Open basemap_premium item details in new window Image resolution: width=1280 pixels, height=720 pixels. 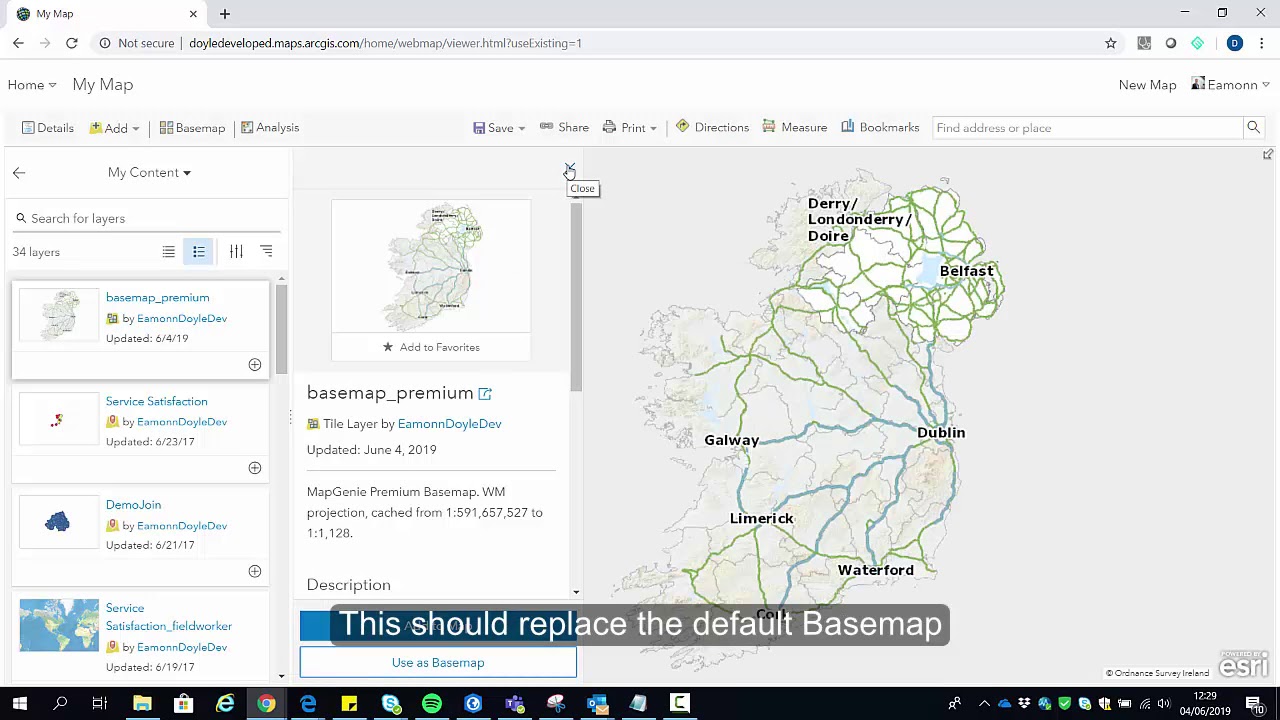(485, 394)
